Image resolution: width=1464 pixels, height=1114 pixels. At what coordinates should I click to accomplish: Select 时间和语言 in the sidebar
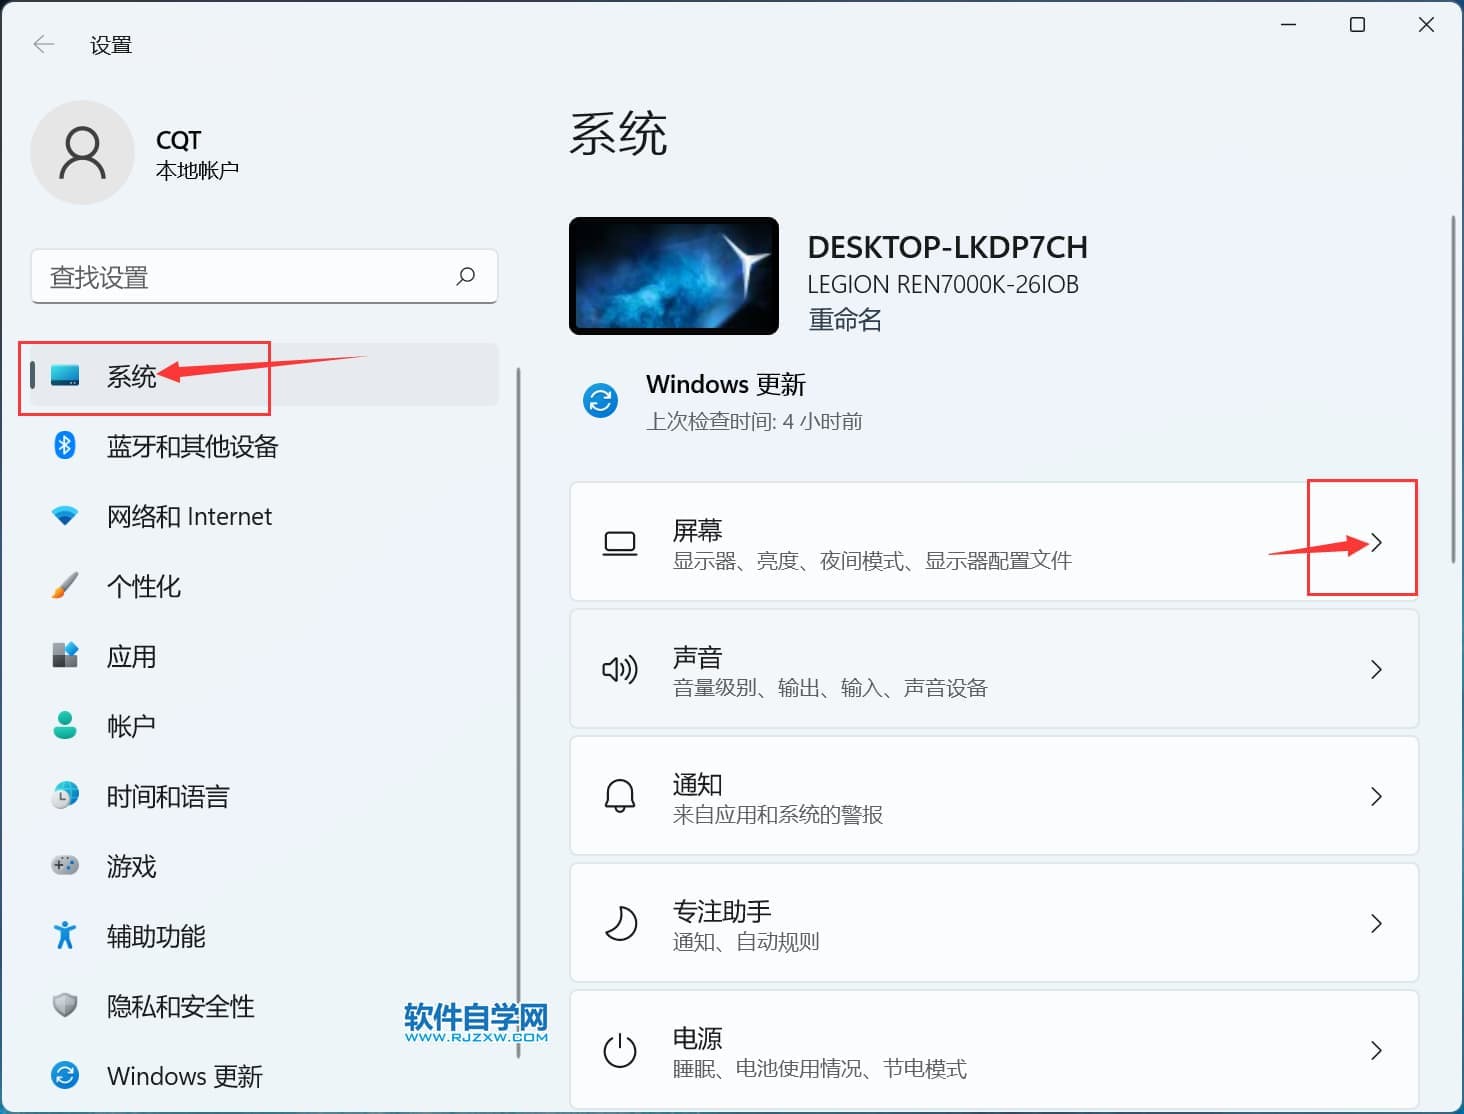coord(168,796)
